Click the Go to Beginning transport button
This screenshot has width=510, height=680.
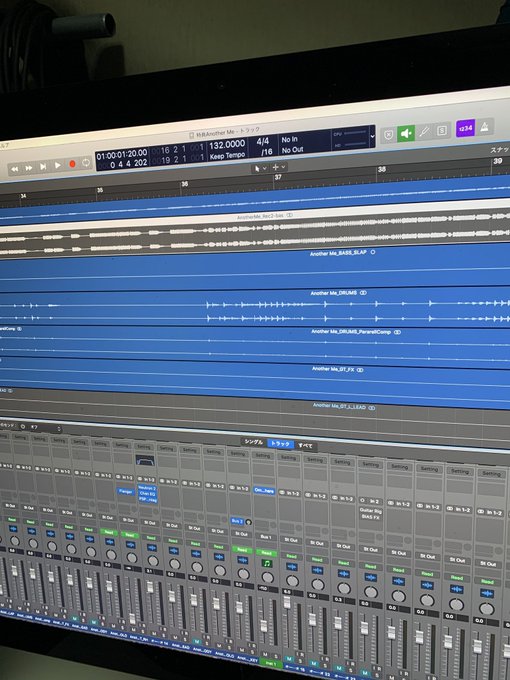tap(43, 167)
